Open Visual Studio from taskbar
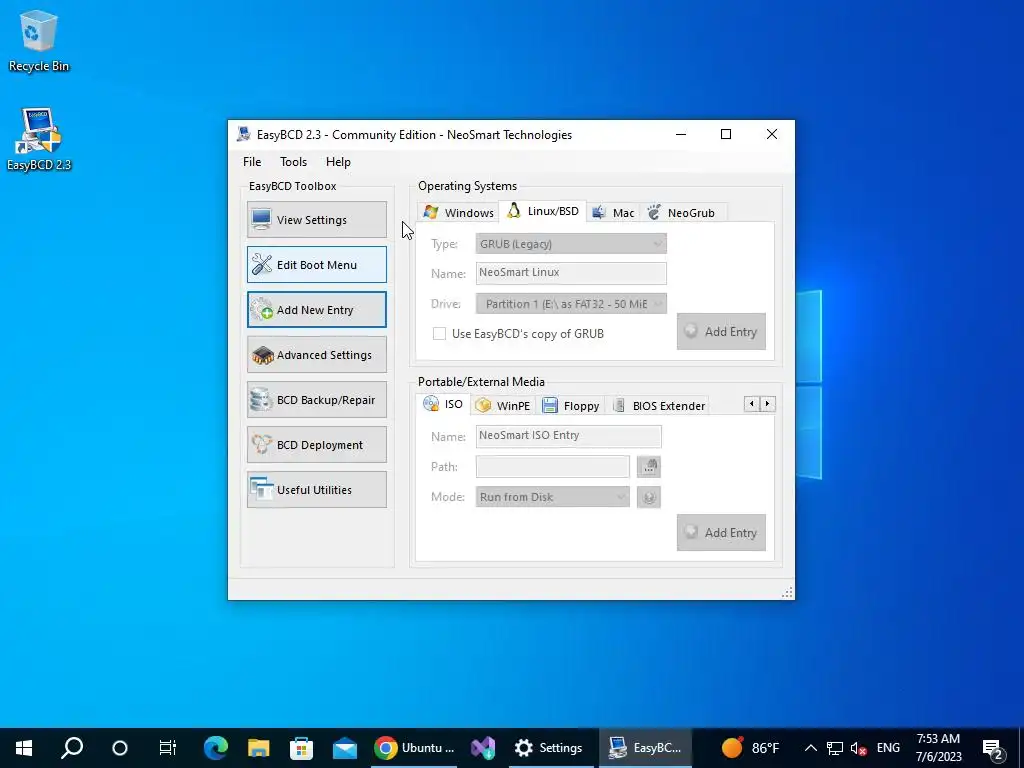The image size is (1024, 768). 483,748
